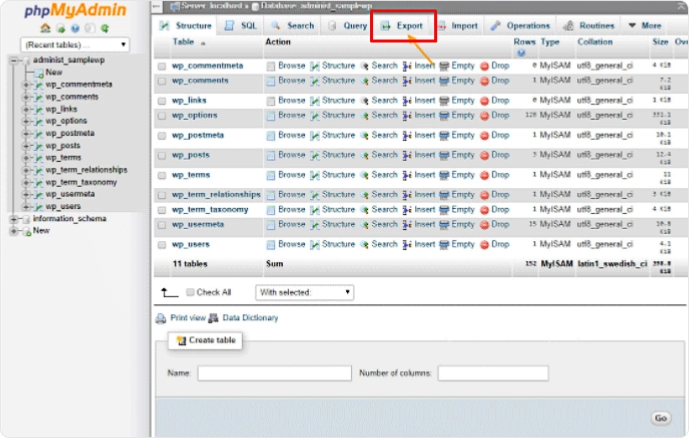Check the wp_terms row checkbox

click(162, 175)
